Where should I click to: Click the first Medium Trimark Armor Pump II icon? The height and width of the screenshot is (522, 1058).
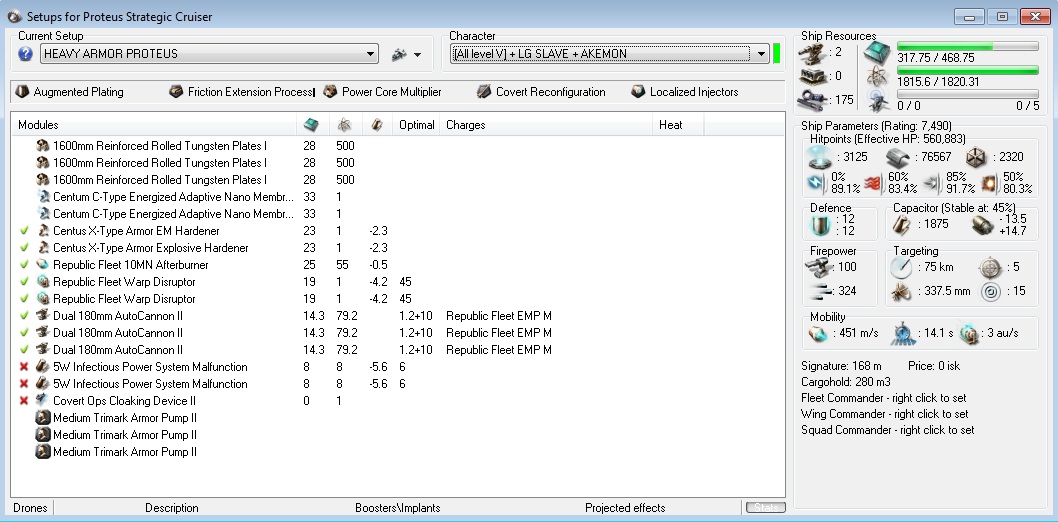click(43, 417)
